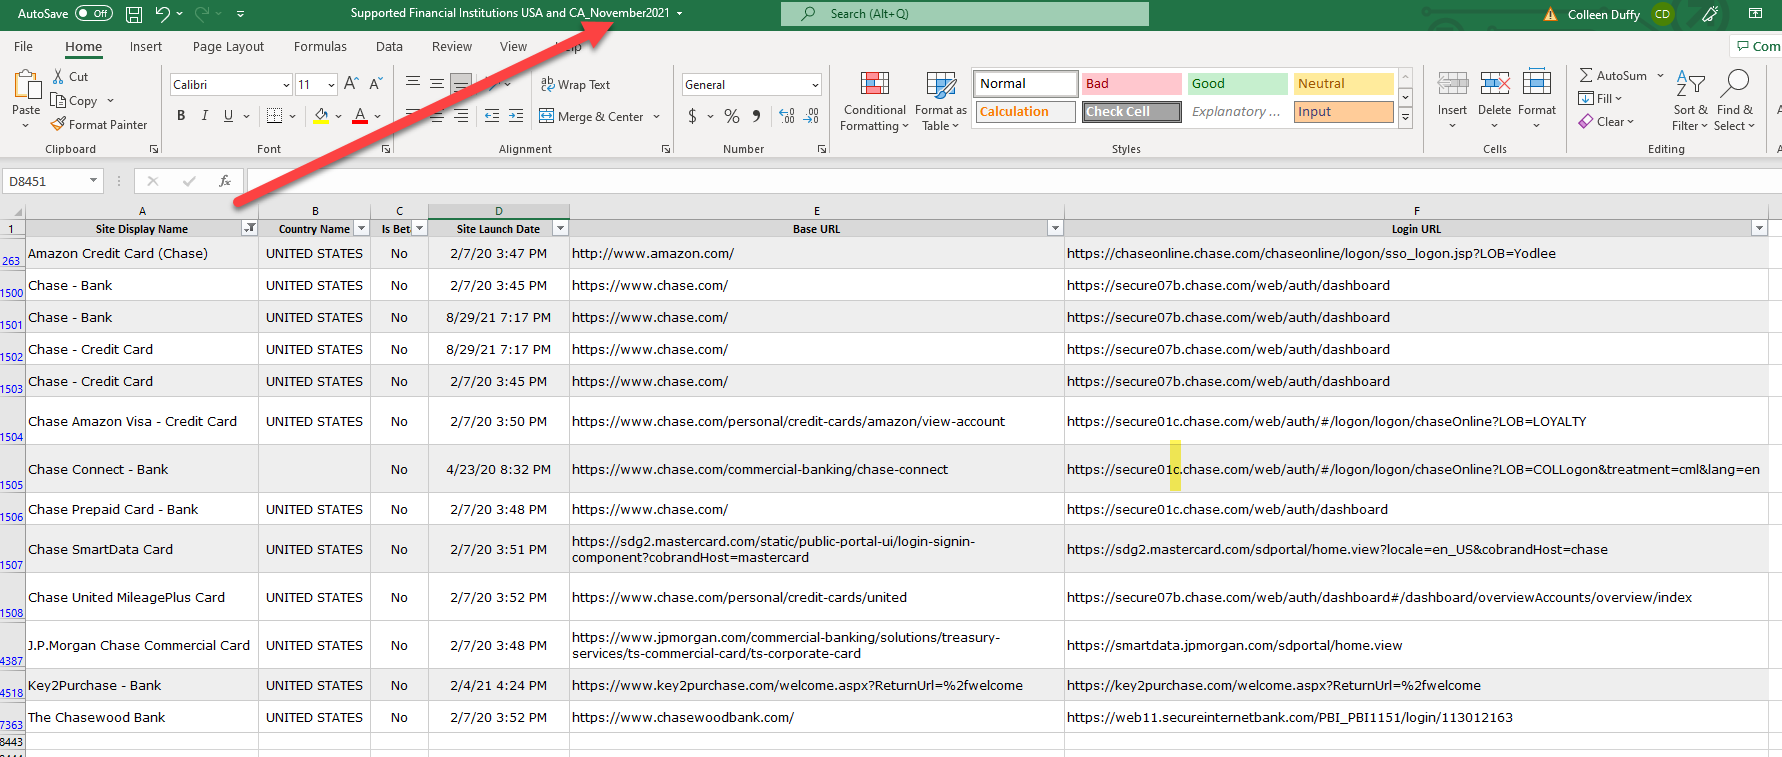This screenshot has height=757, width=1782.
Task: Click the Align Right icon
Action: pyautogui.click(x=461, y=116)
